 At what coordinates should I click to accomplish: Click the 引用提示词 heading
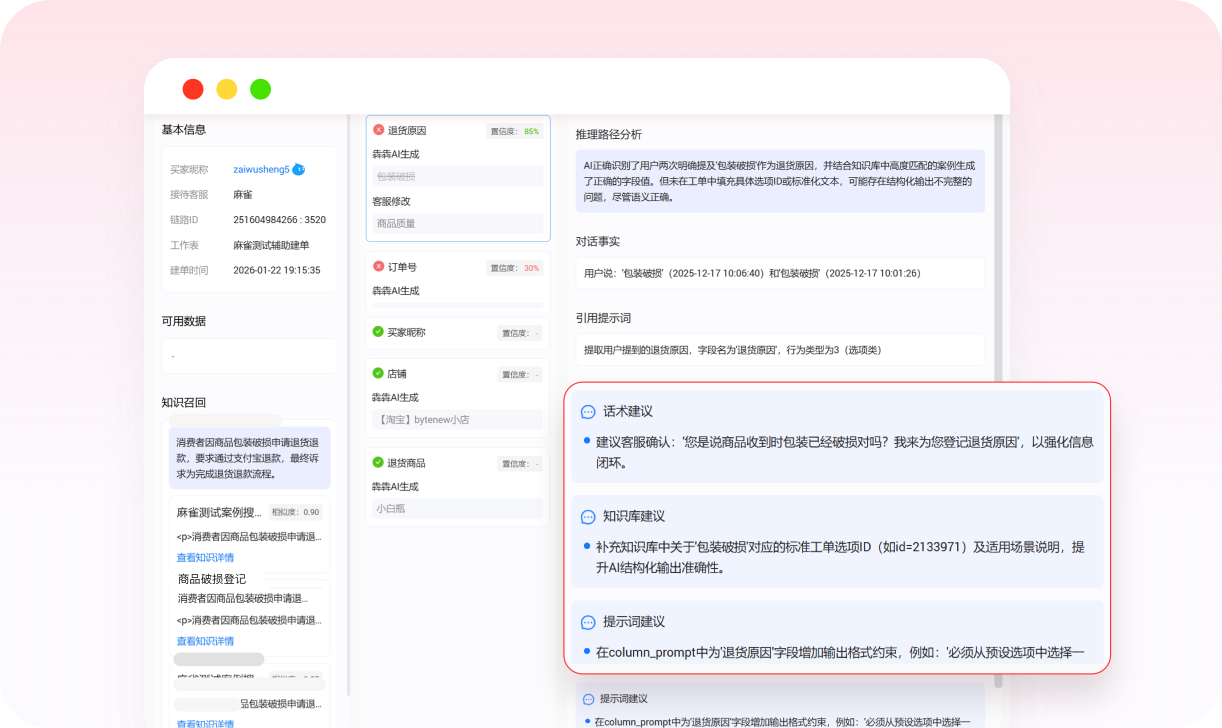(x=603, y=318)
